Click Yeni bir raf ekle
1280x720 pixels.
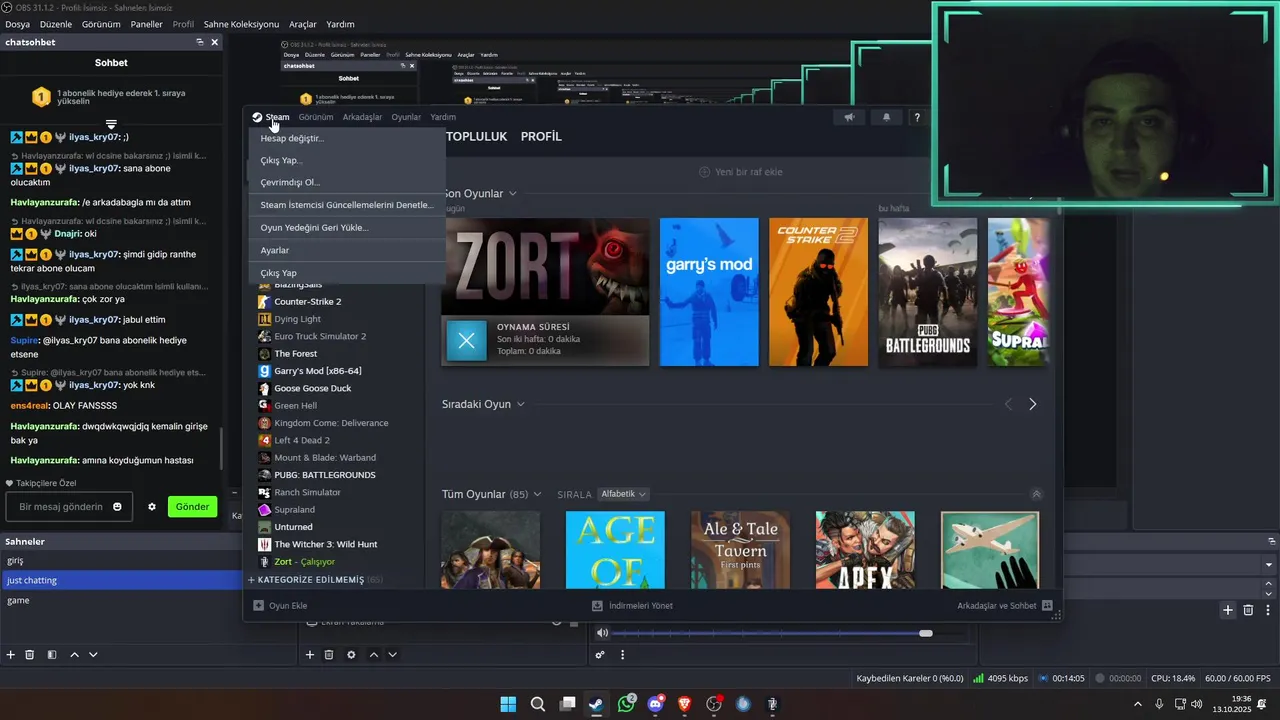pyautogui.click(x=741, y=172)
